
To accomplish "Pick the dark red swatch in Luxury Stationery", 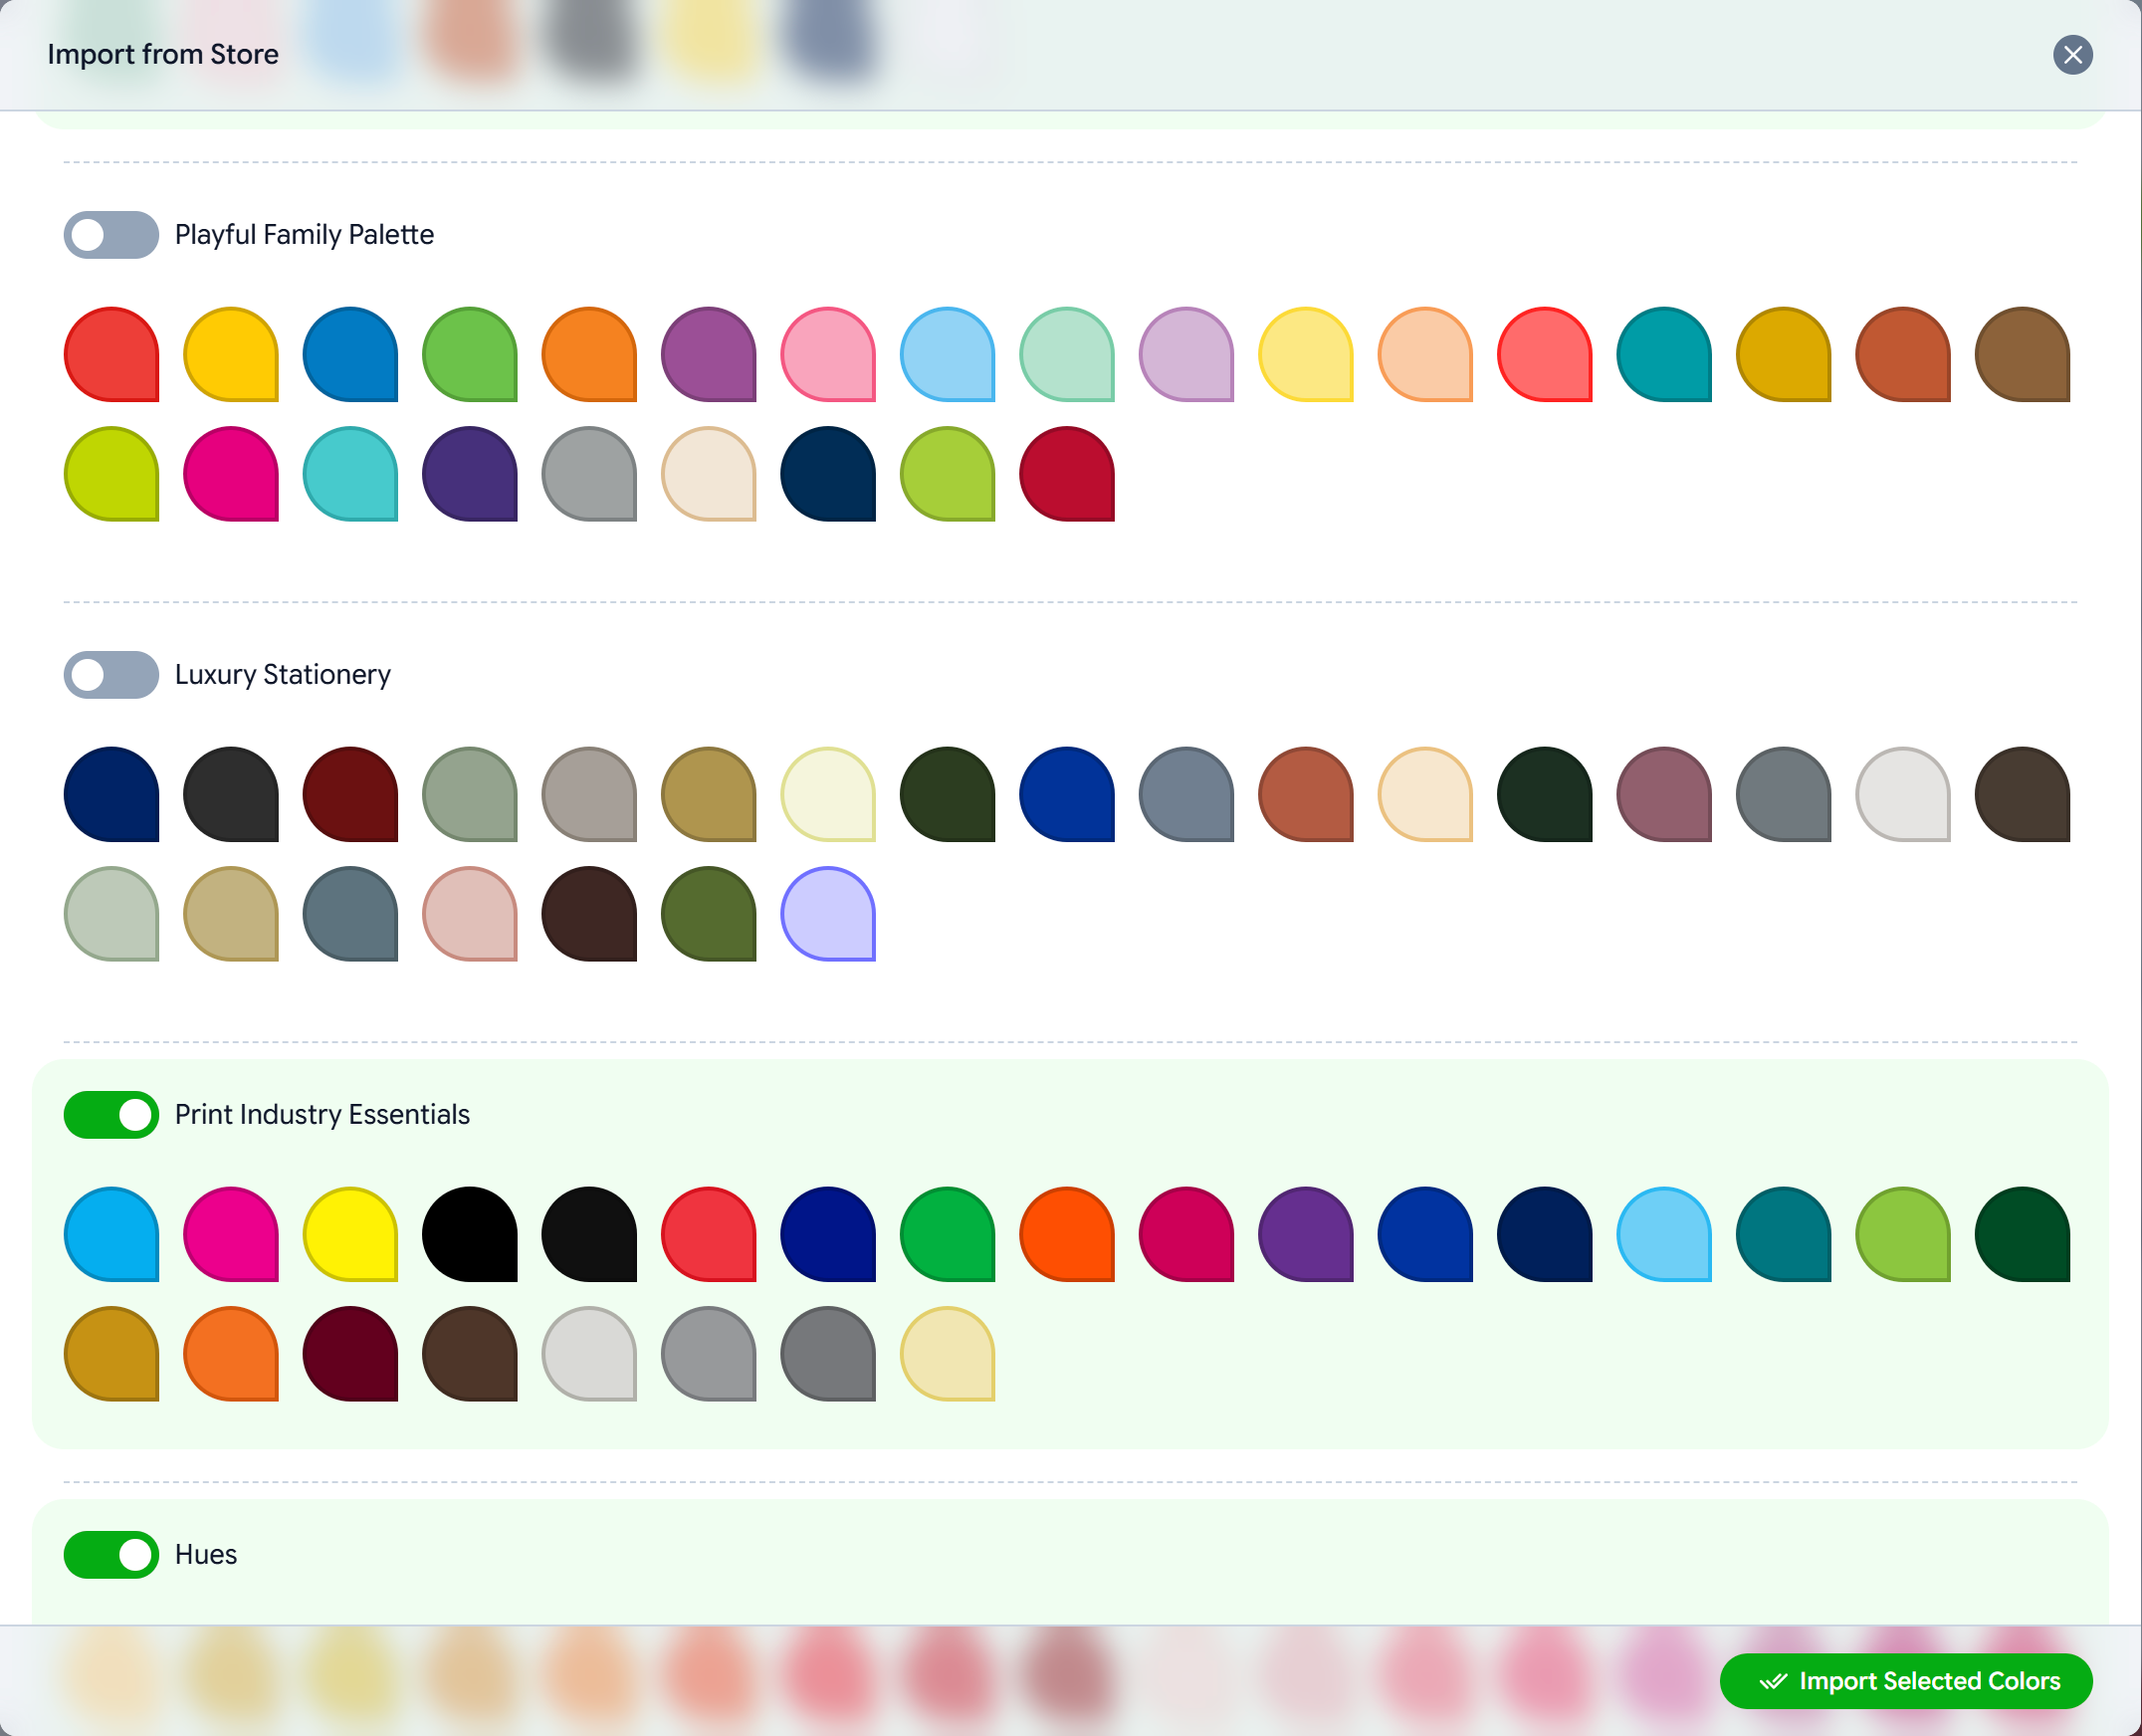I will (x=351, y=794).
